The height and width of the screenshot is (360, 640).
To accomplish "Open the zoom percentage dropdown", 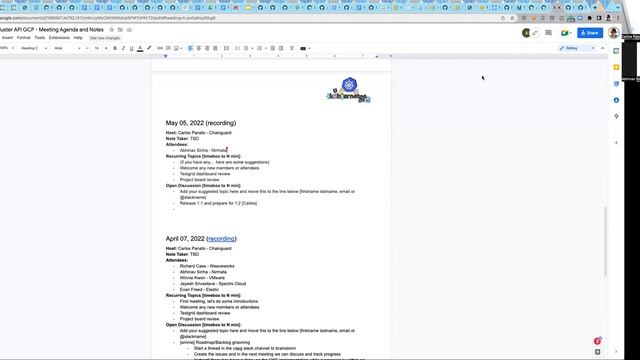I will pos(6,48).
